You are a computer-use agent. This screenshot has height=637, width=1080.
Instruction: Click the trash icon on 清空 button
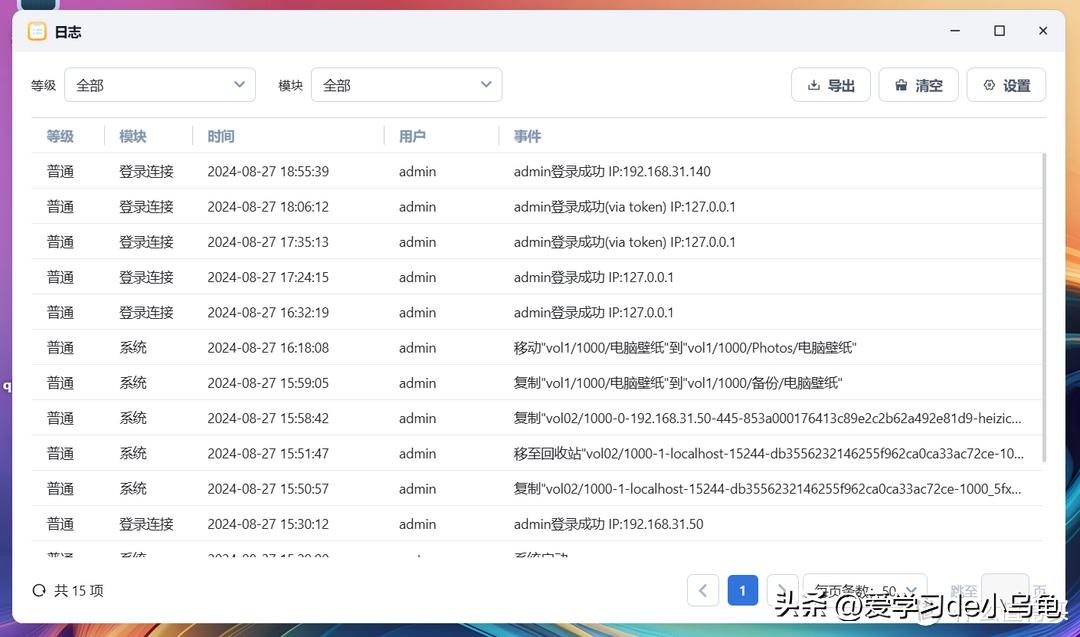click(x=901, y=86)
